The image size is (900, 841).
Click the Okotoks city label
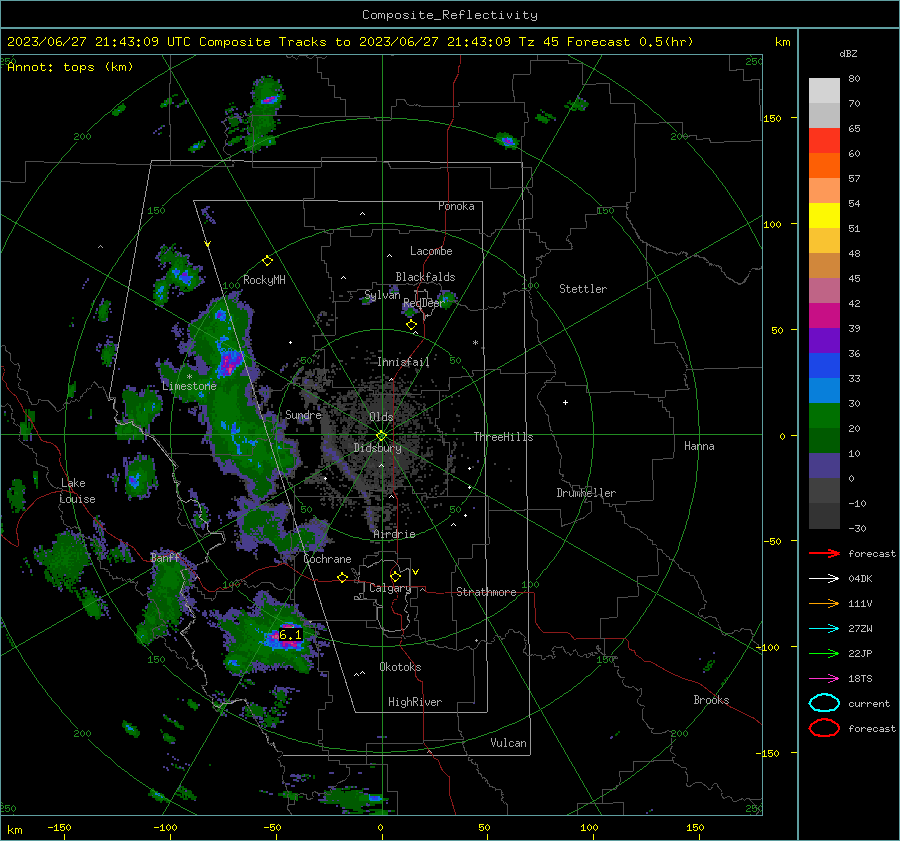pyautogui.click(x=400, y=667)
